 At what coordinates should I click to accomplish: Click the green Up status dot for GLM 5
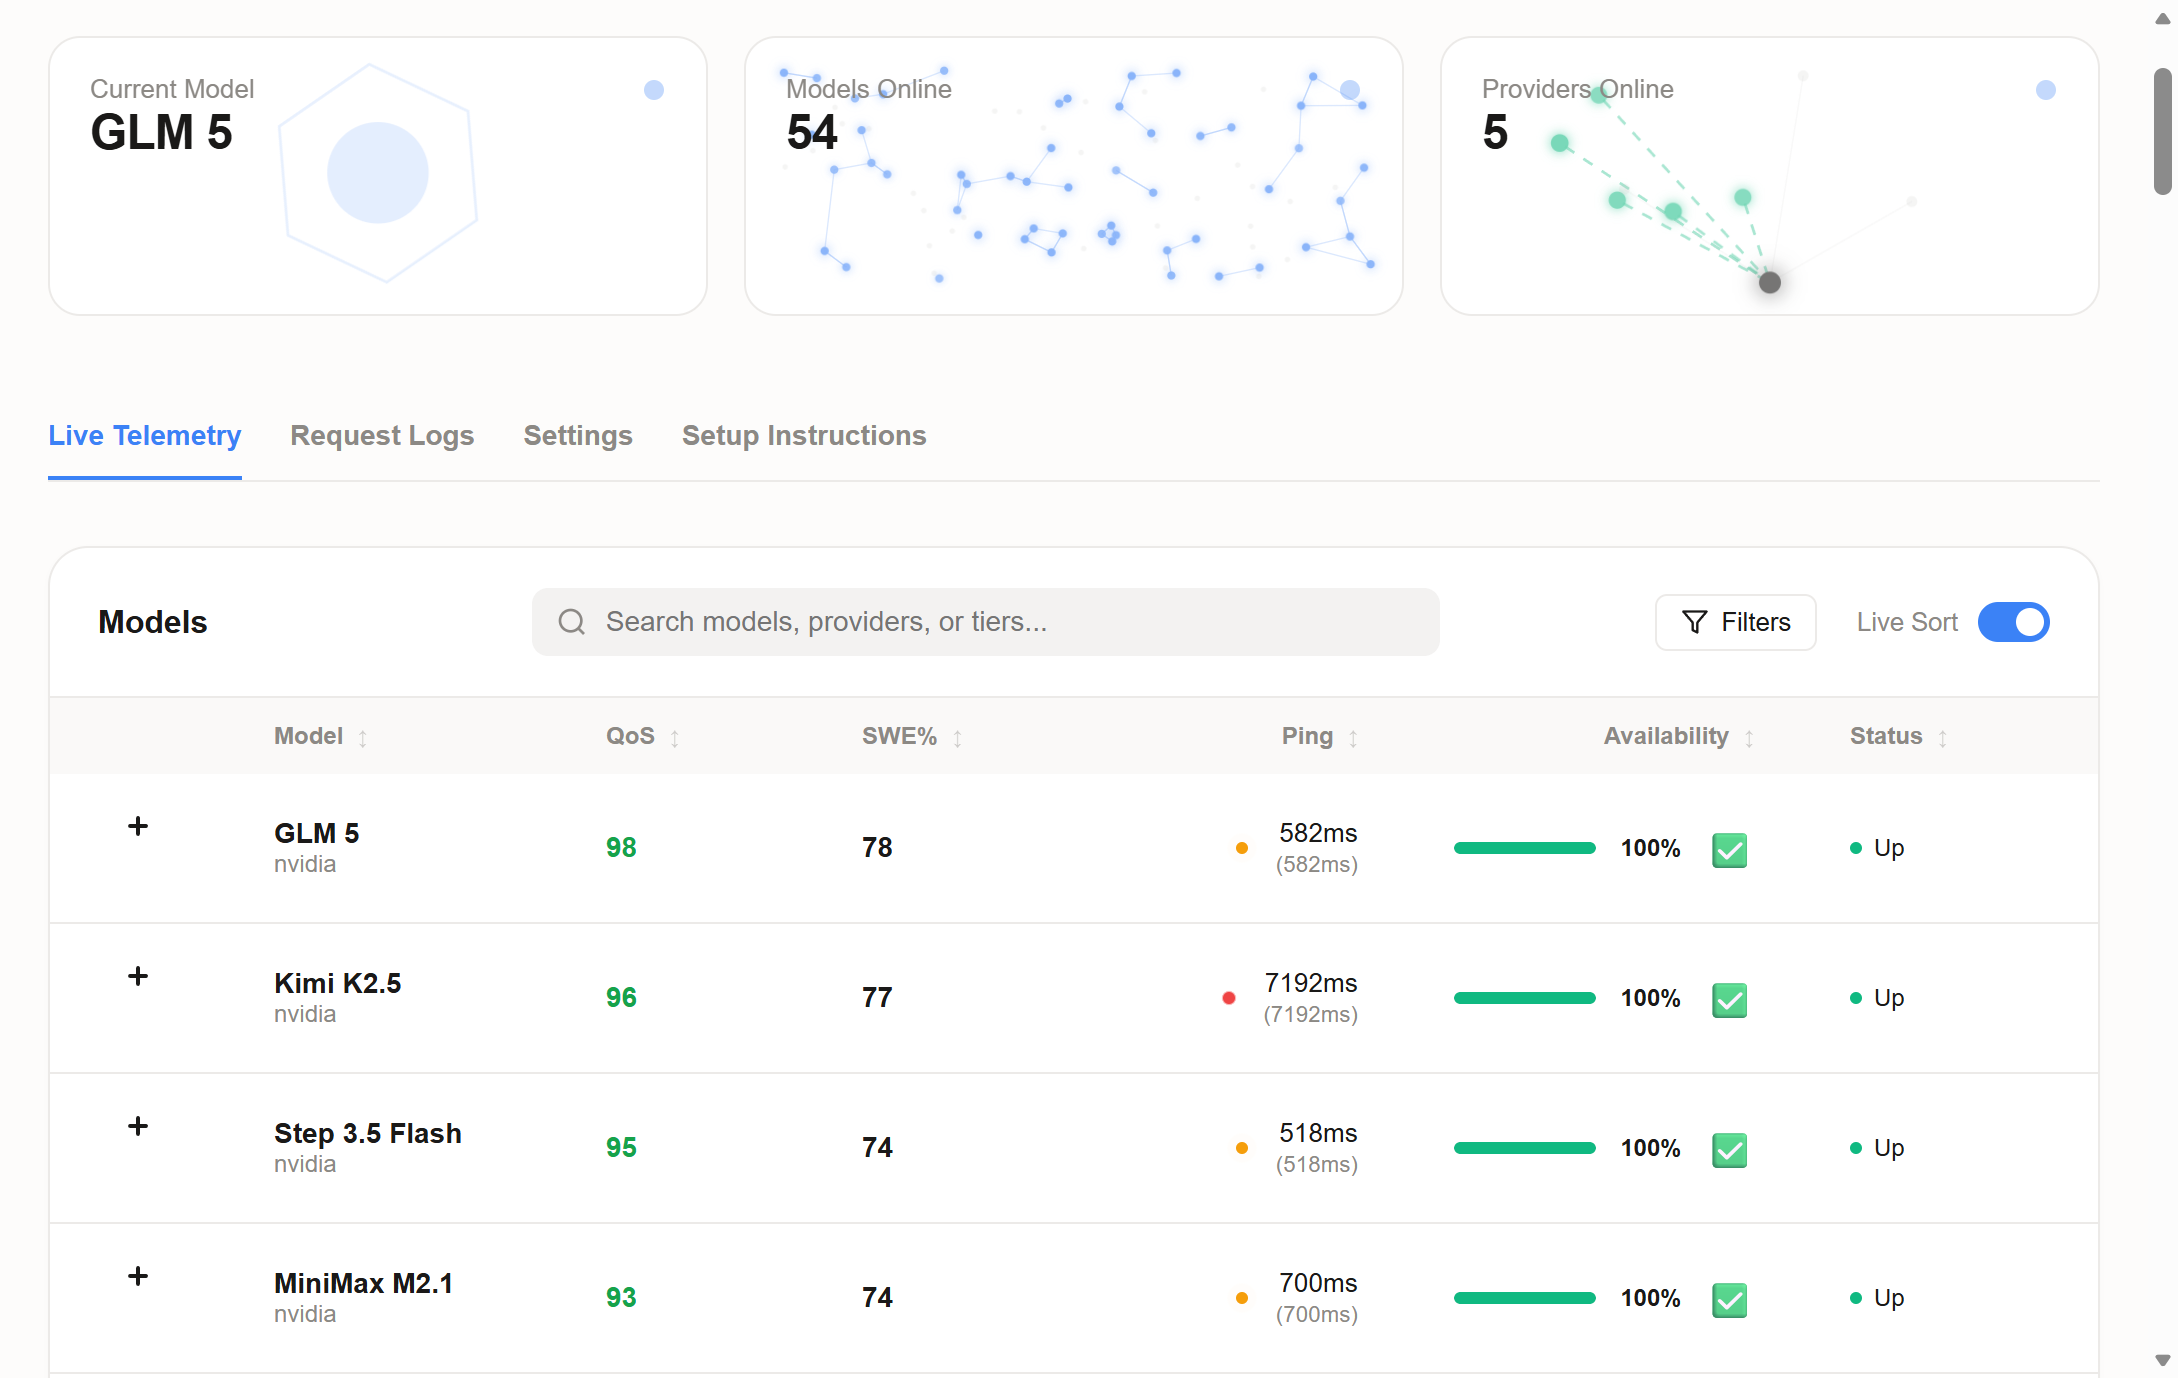[x=1856, y=848]
